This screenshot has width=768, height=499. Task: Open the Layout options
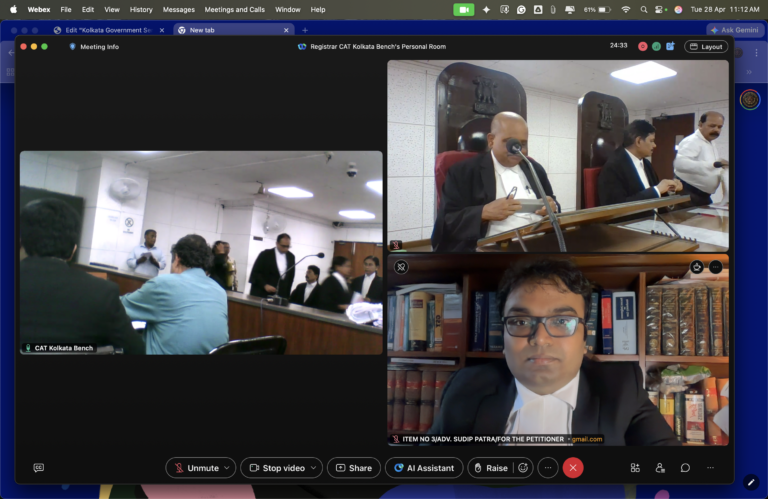pos(706,46)
